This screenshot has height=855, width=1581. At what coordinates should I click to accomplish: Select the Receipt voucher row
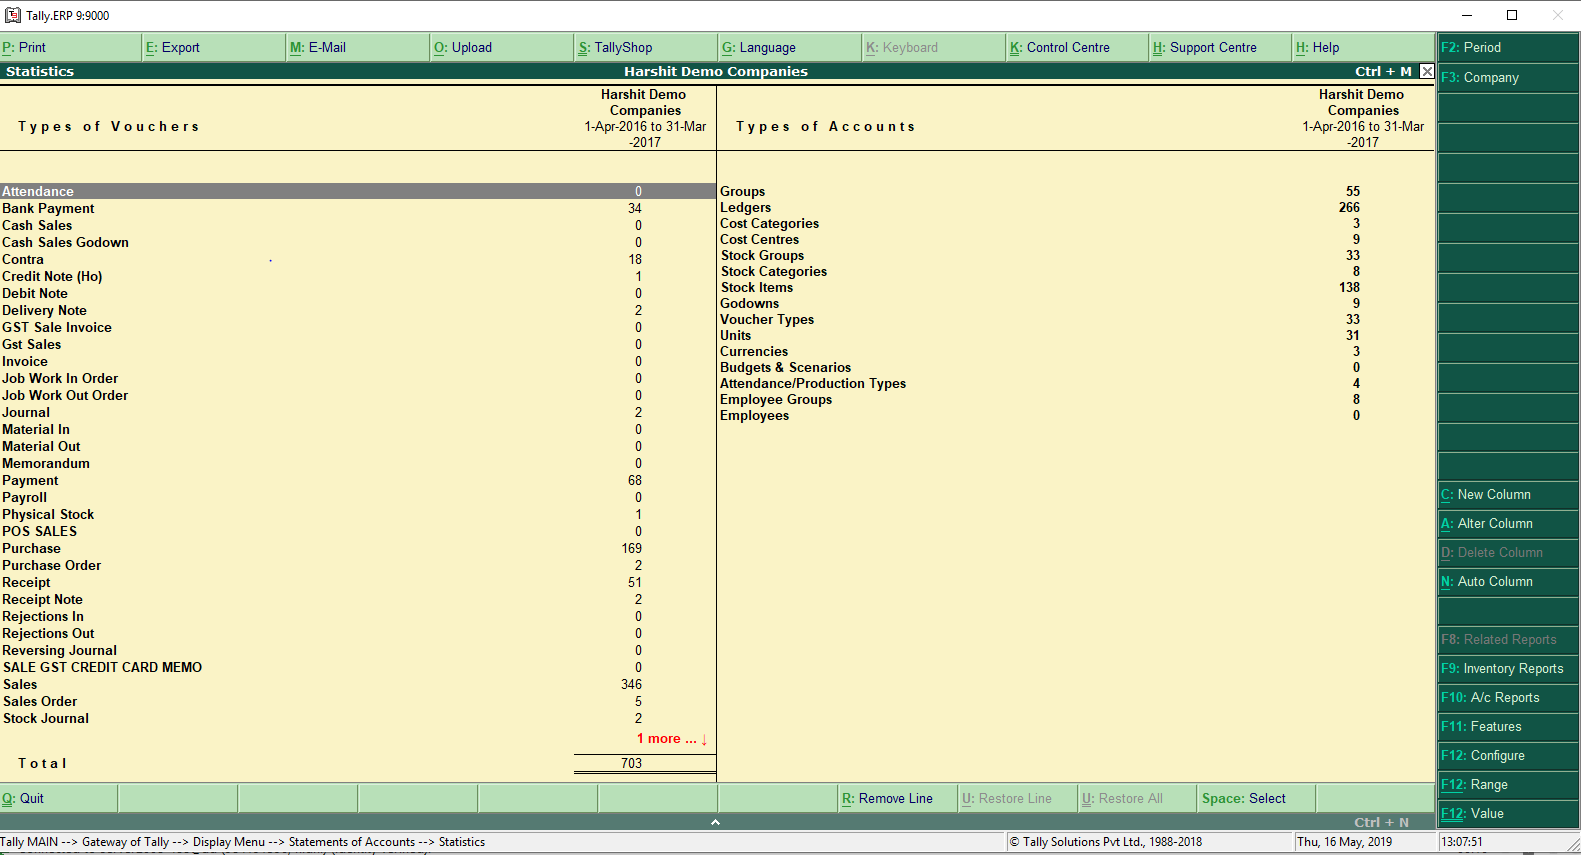tap(357, 582)
